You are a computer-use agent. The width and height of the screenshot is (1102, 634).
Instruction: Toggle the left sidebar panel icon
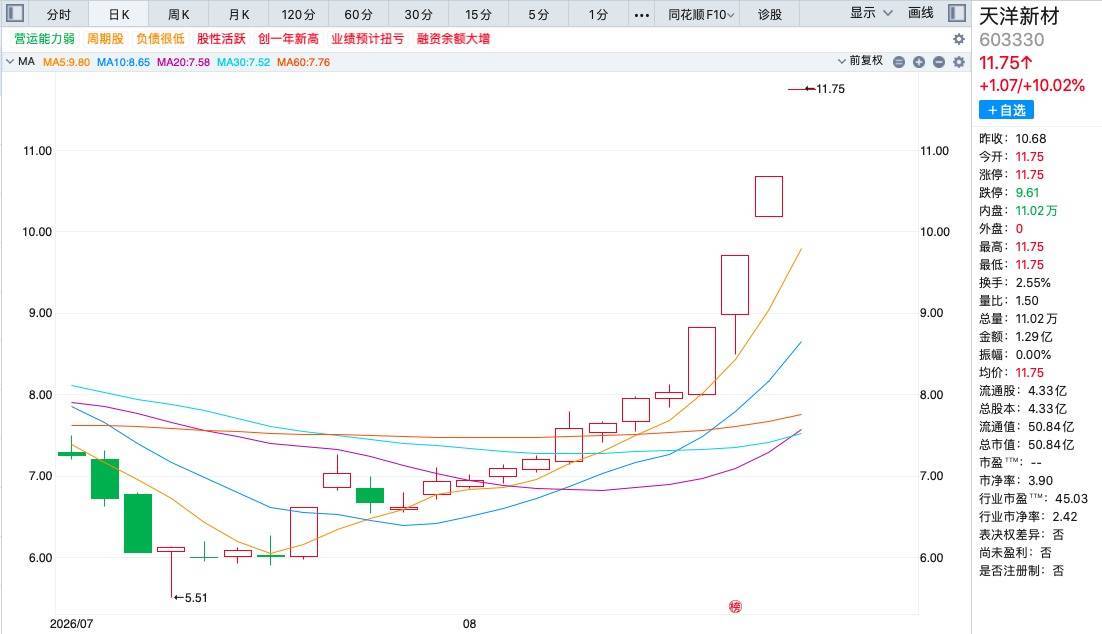click(x=15, y=13)
